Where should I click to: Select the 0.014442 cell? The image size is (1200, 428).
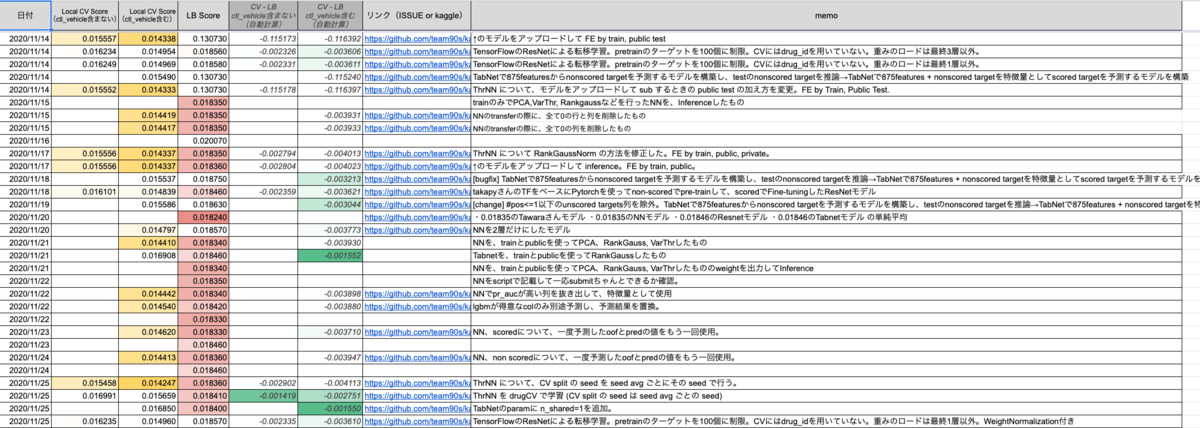pos(146,293)
